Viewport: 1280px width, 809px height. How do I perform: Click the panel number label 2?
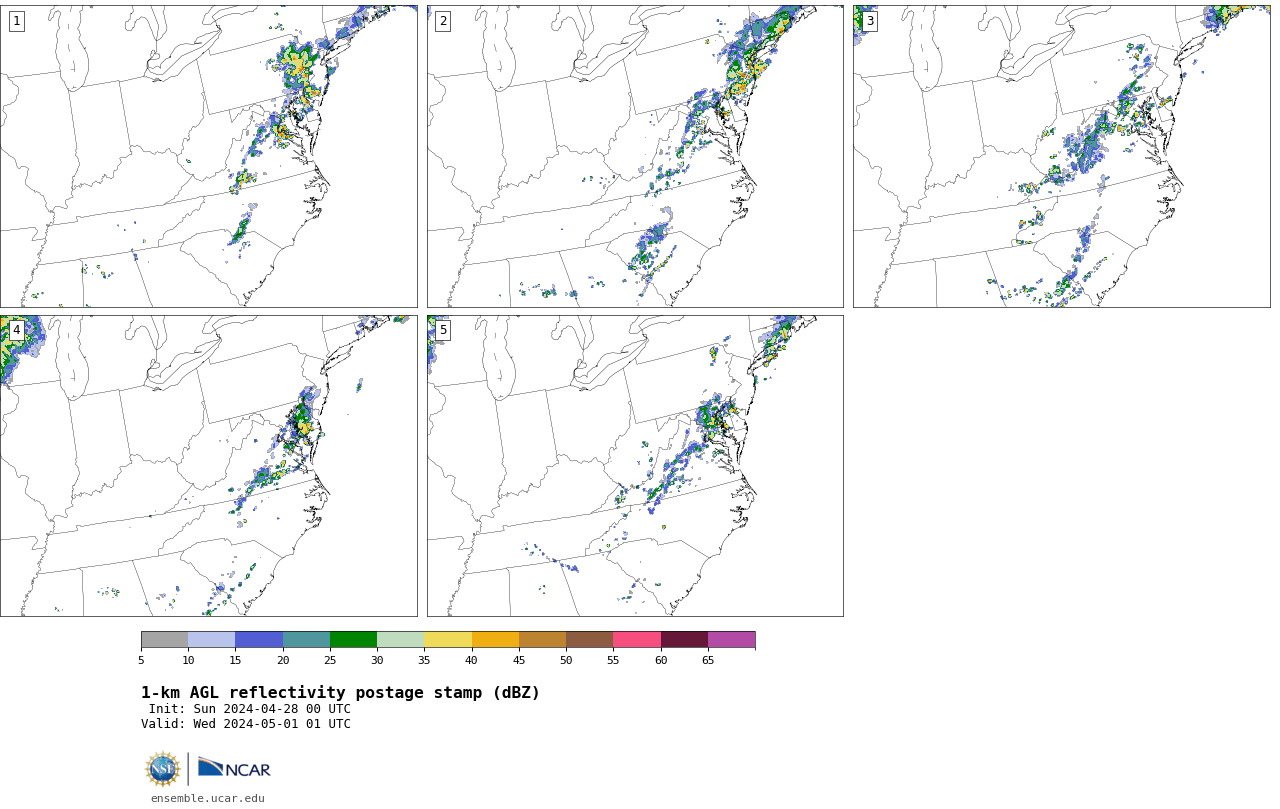click(443, 21)
